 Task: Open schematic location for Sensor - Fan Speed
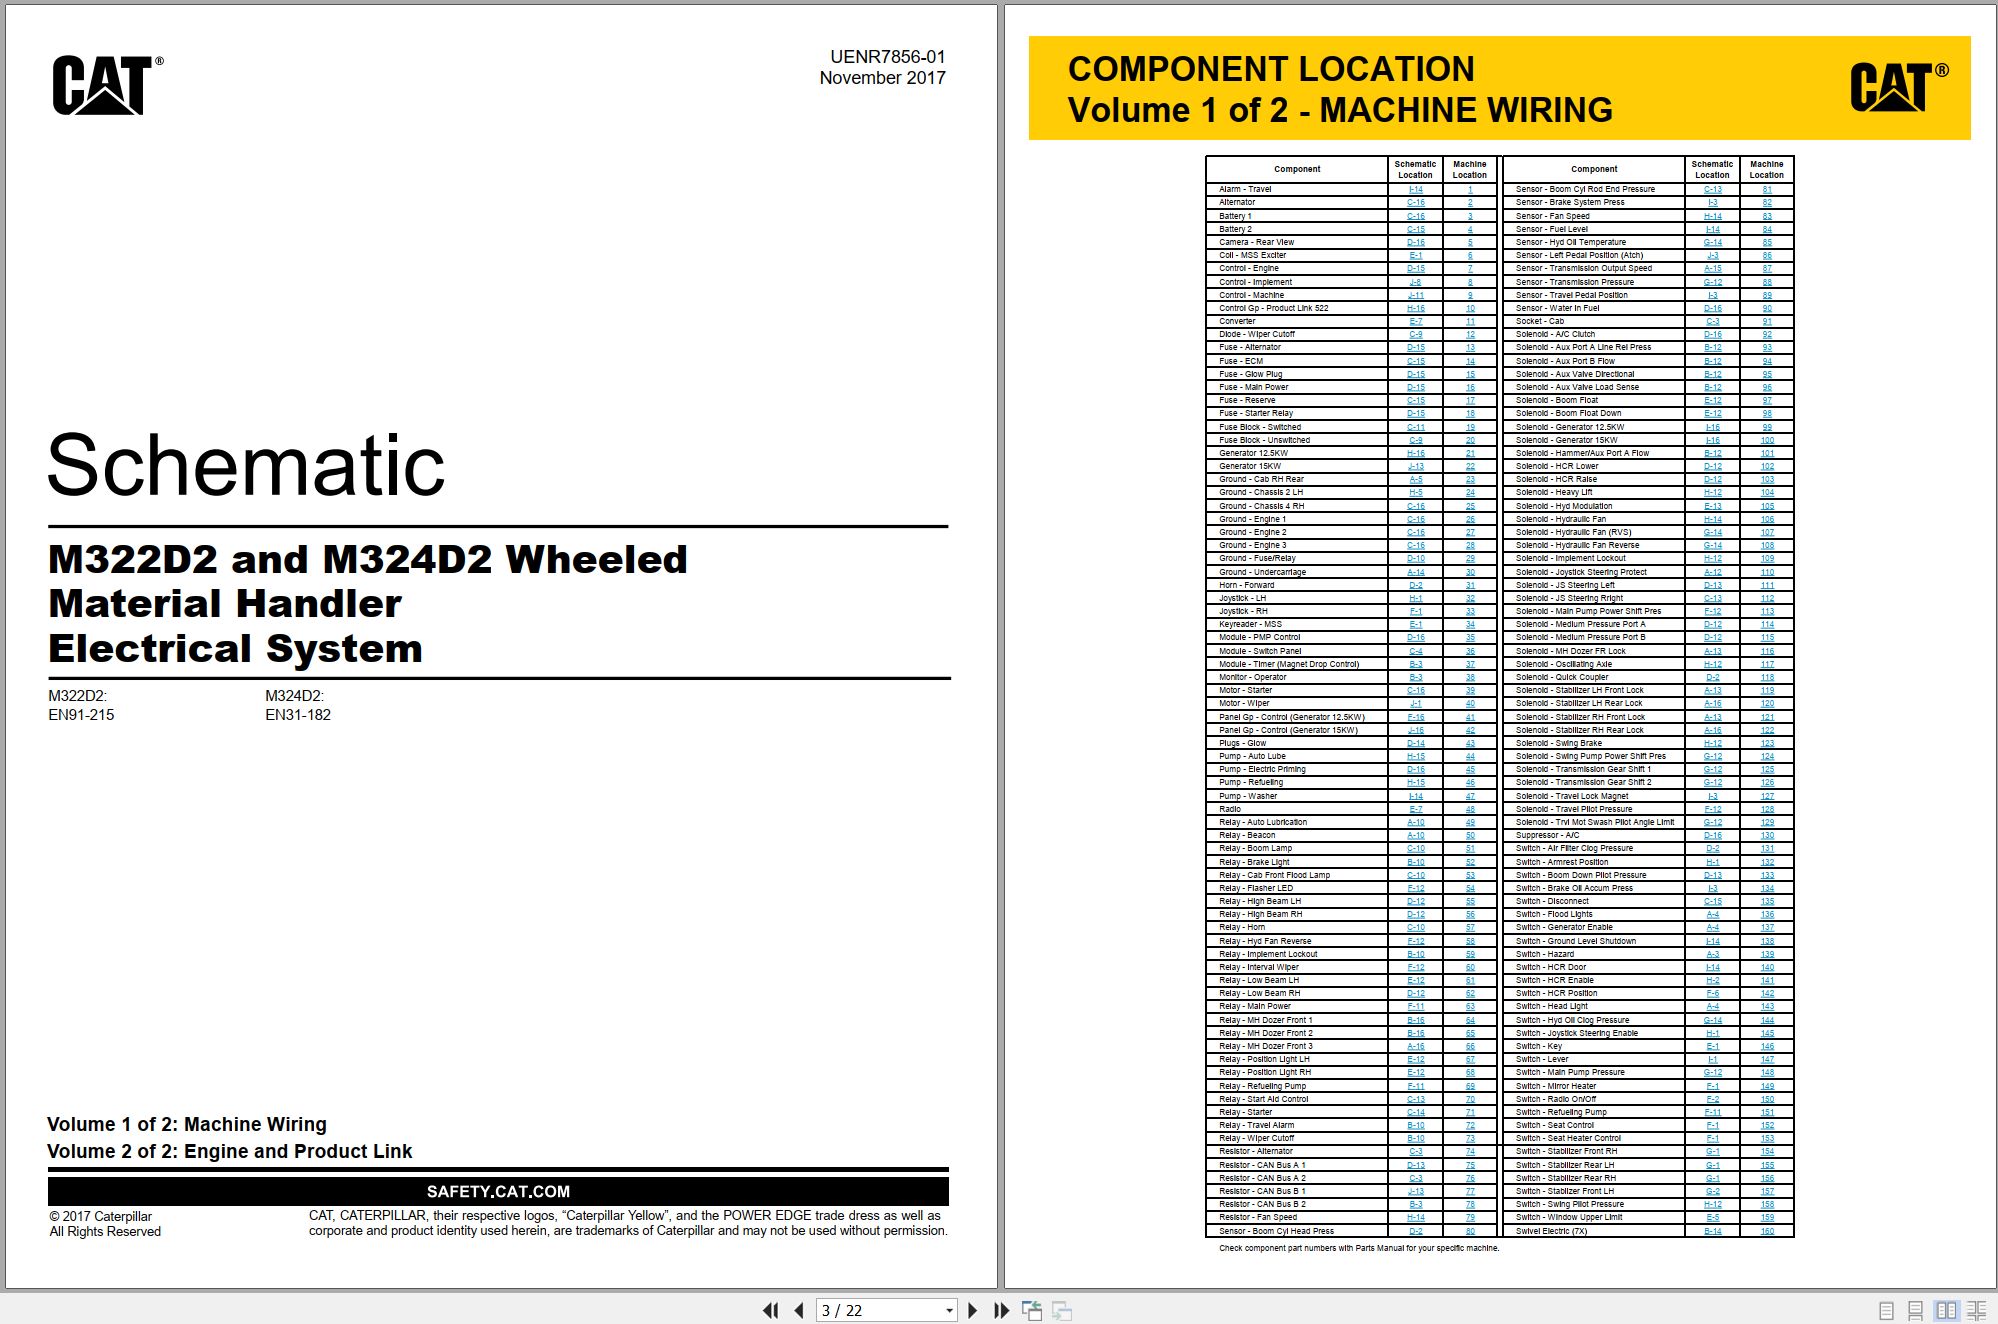[x=1712, y=216]
